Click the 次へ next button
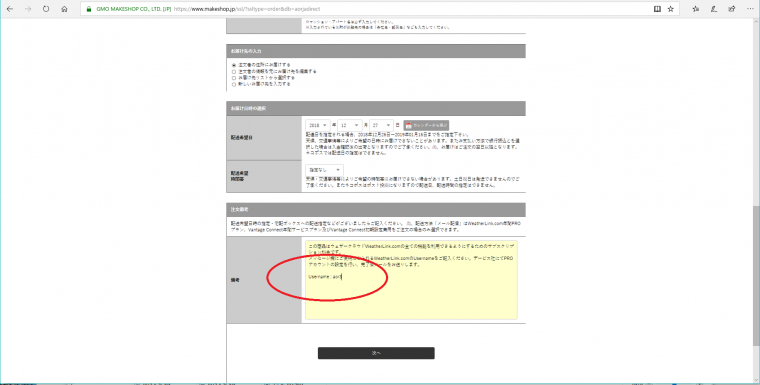The image size is (760, 385). pos(376,353)
